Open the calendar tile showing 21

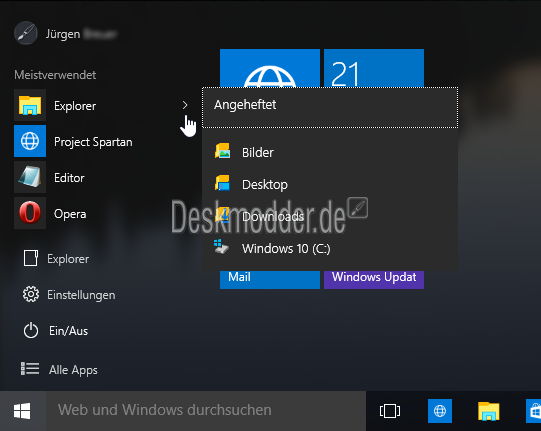(x=374, y=68)
